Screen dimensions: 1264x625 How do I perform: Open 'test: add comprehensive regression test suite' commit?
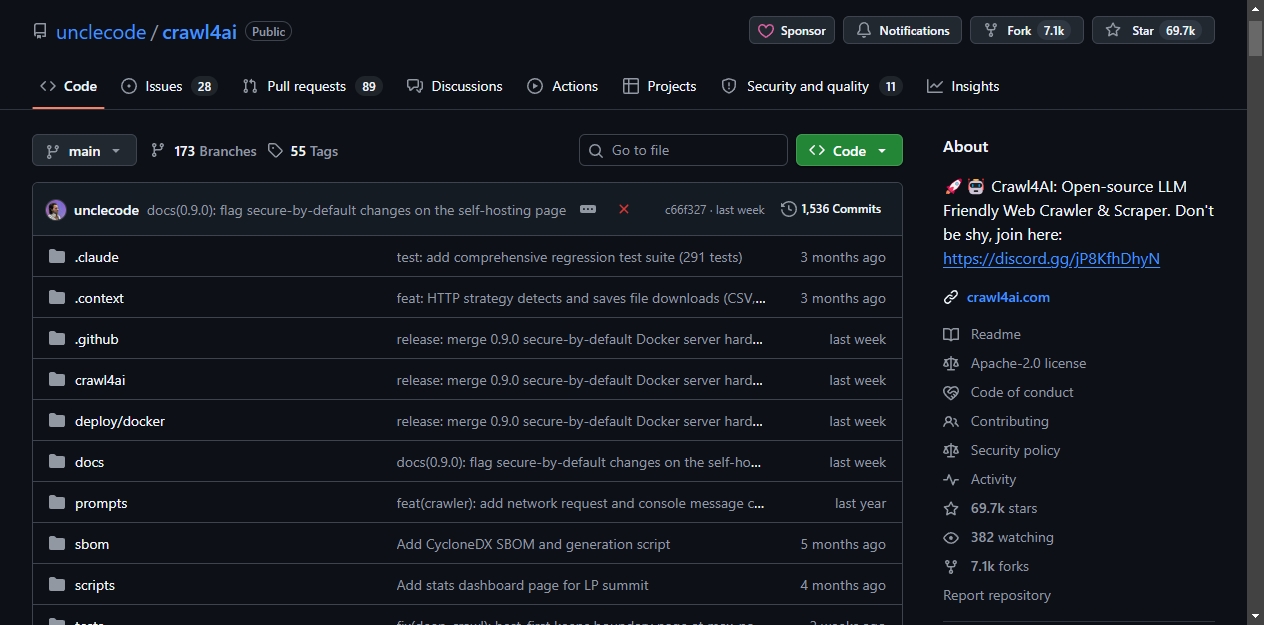point(569,257)
